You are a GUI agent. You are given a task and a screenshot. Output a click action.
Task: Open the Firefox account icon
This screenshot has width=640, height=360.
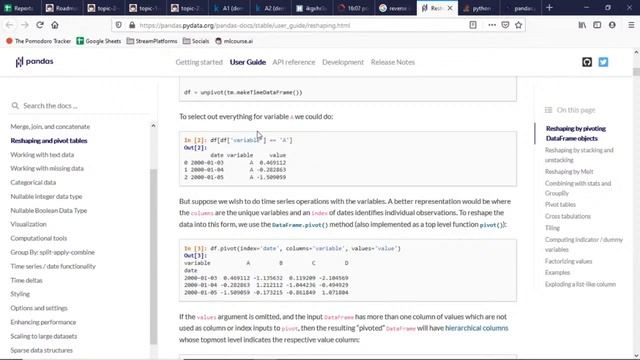(612, 25)
